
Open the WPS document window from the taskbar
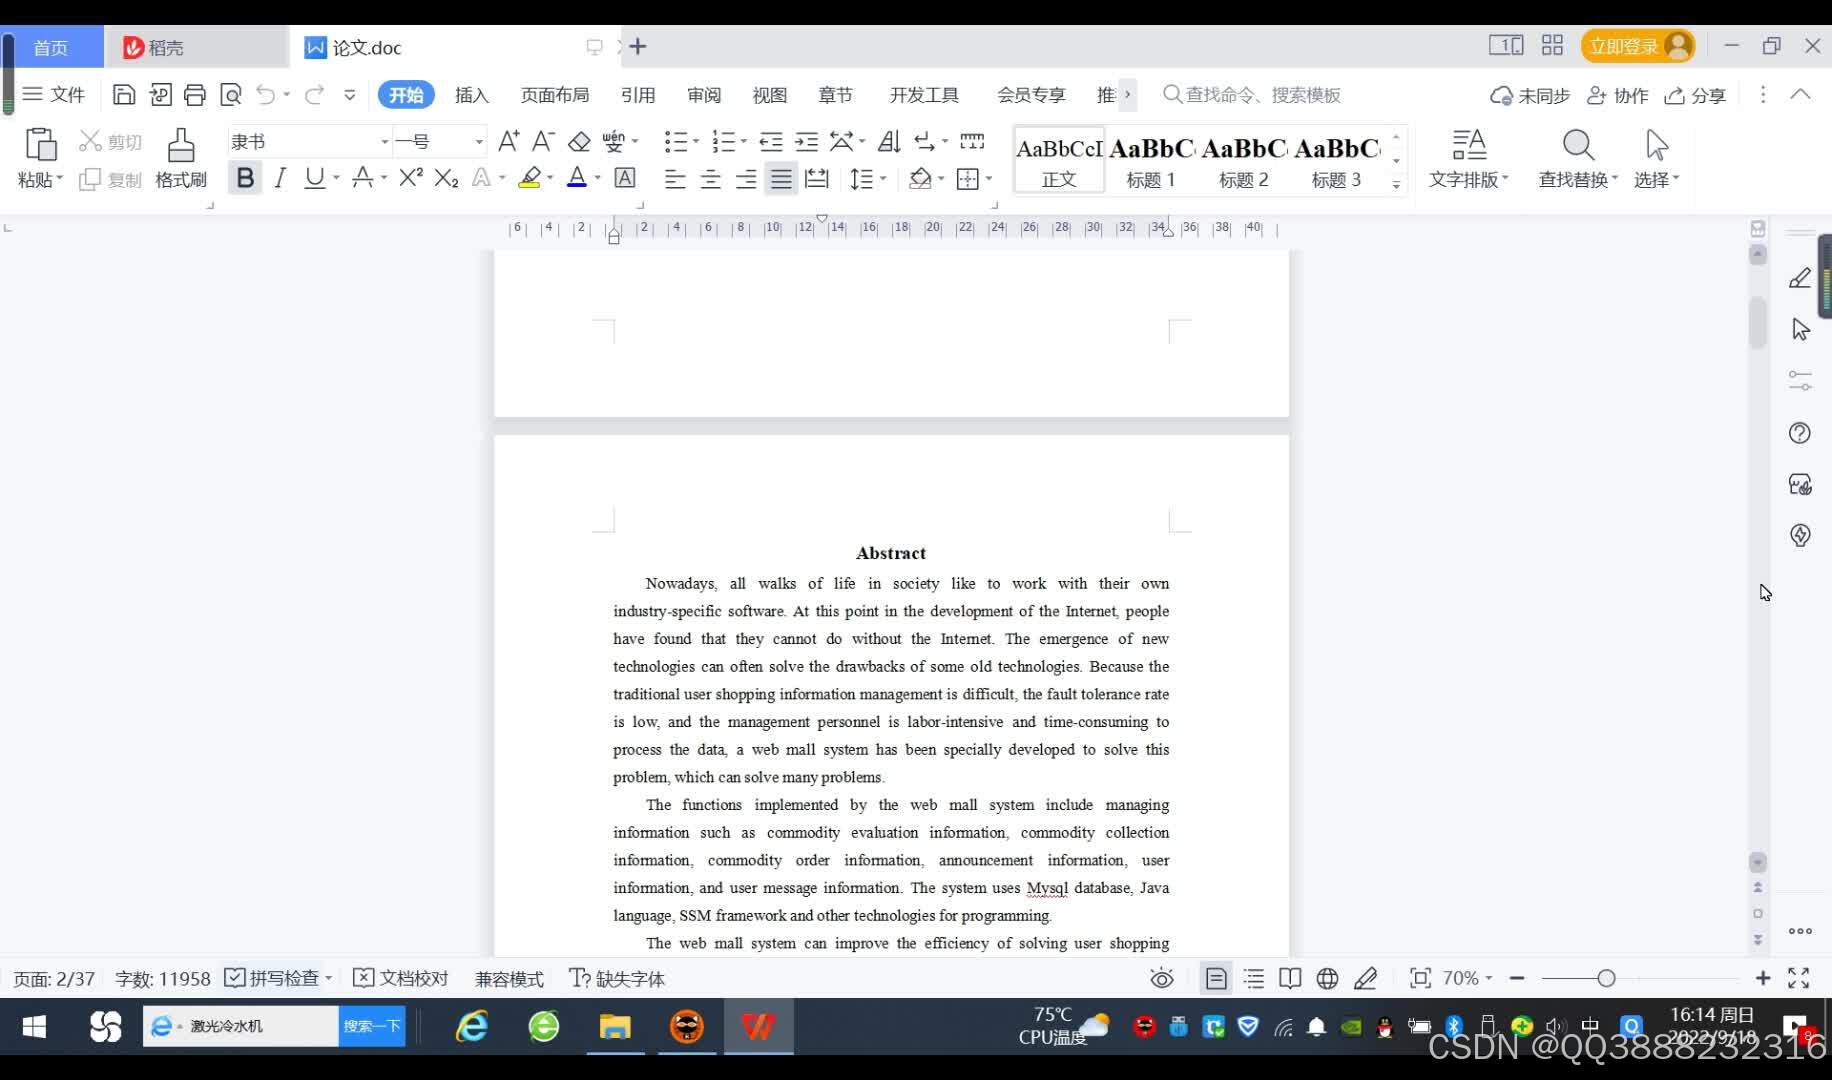[758, 1026]
